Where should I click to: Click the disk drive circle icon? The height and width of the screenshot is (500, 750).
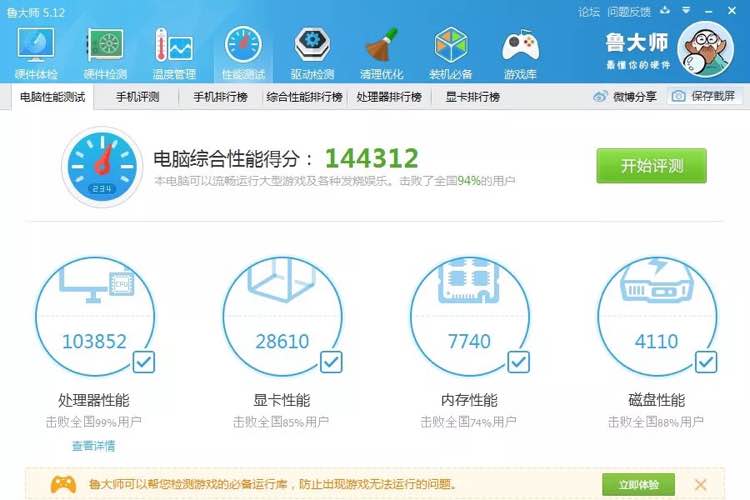coord(657,316)
